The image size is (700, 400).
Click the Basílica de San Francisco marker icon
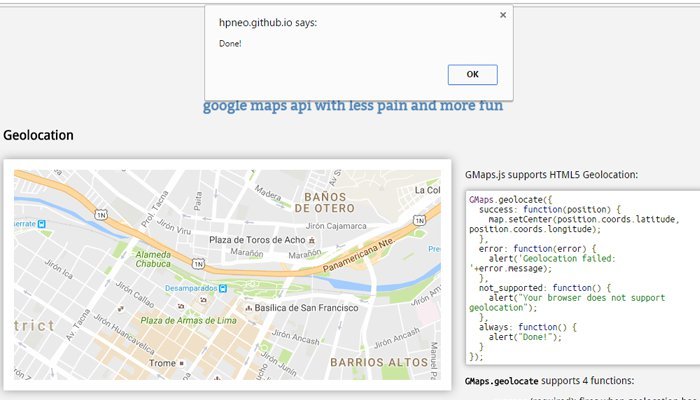click(x=249, y=308)
